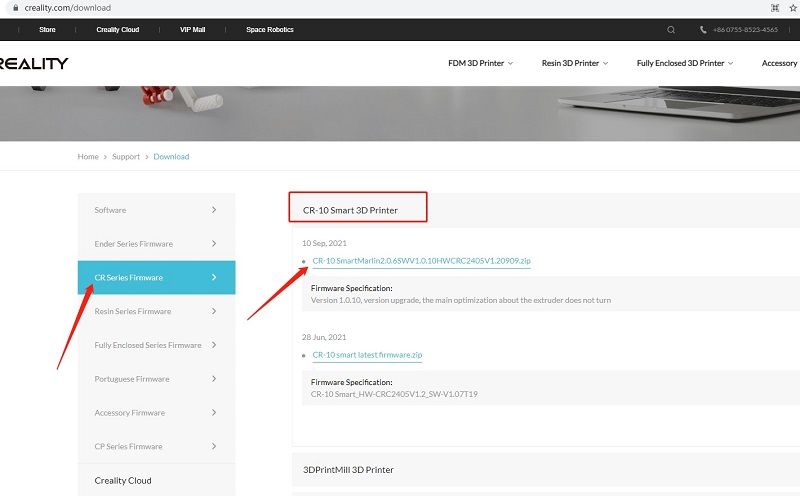Expand the FDM 3D Printer dropdown
The image size is (800, 496).
[x=480, y=63]
